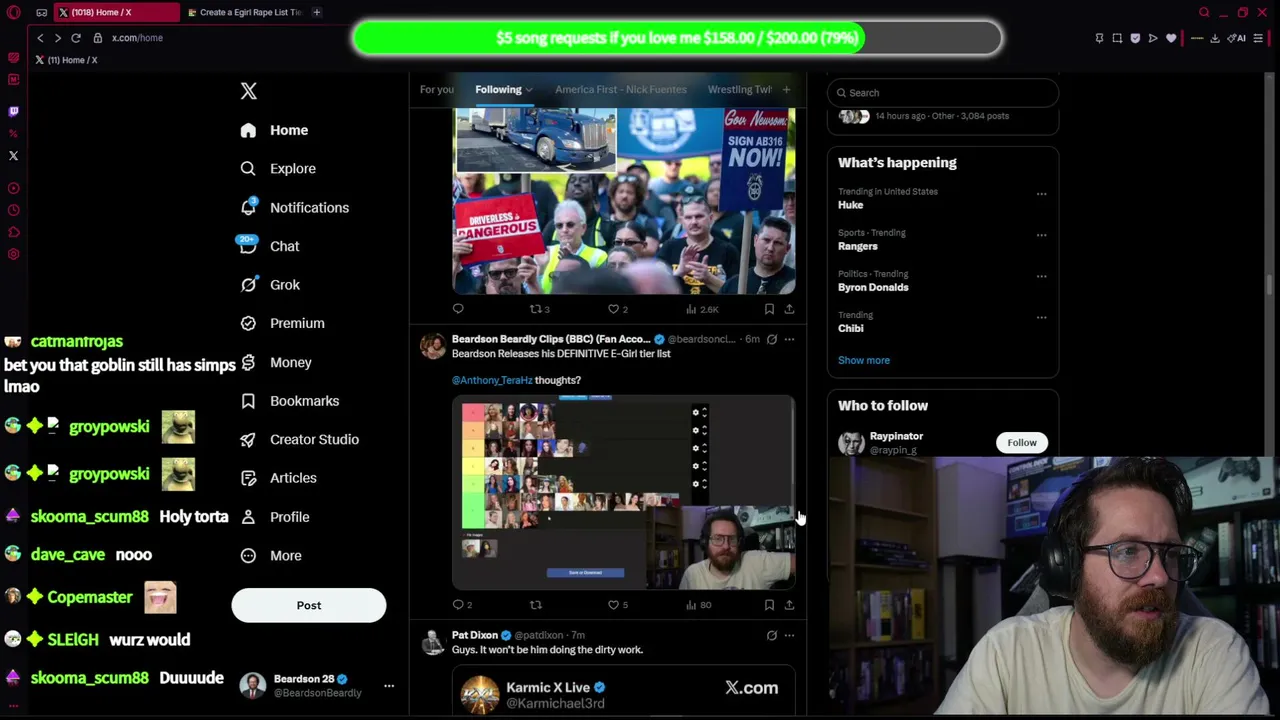
Task: Toggle the browser heart favorite icon
Action: tap(1171, 38)
